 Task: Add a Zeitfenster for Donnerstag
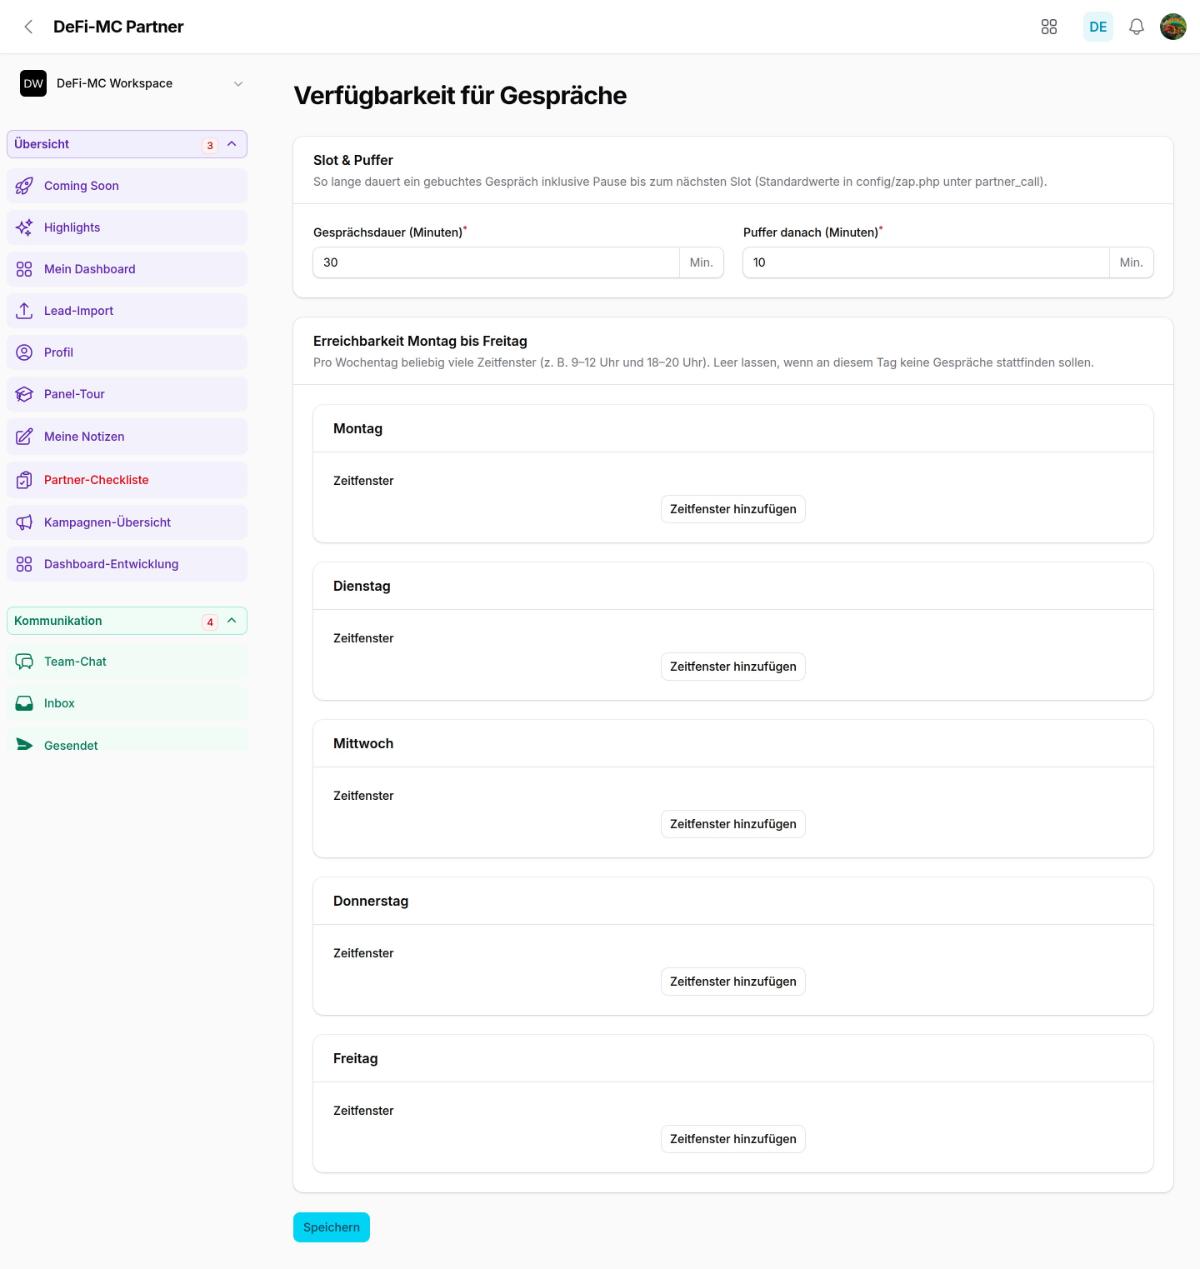[733, 982]
